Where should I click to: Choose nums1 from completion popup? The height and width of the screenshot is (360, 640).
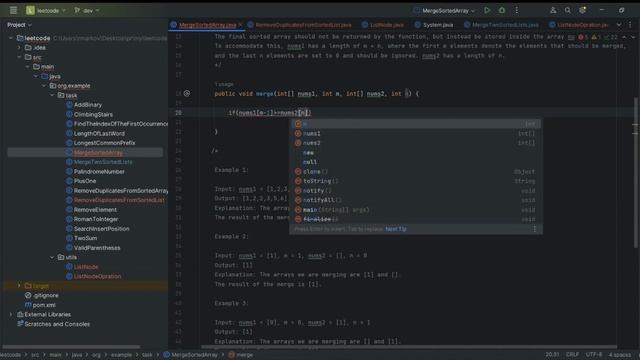click(x=416, y=133)
